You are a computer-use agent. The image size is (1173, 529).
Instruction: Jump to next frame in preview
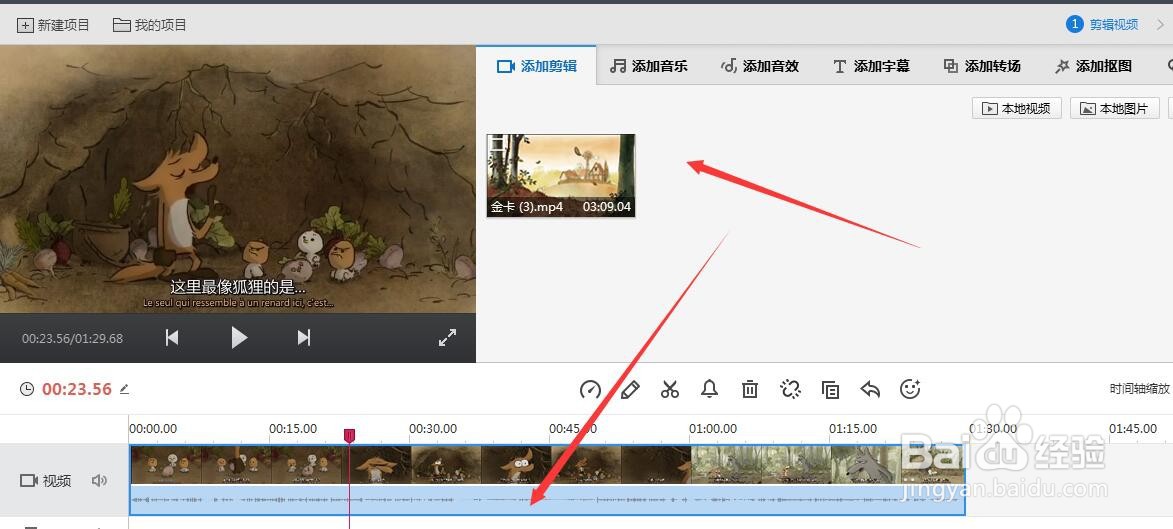[304, 338]
